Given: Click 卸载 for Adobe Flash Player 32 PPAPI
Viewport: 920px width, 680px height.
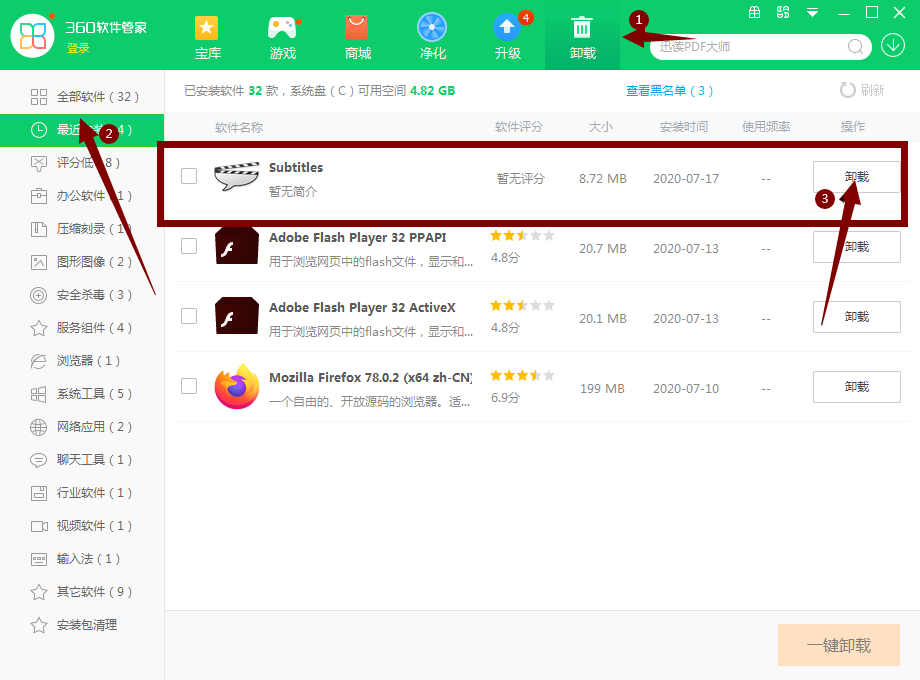Looking at the screenshot, I should 857,247.
